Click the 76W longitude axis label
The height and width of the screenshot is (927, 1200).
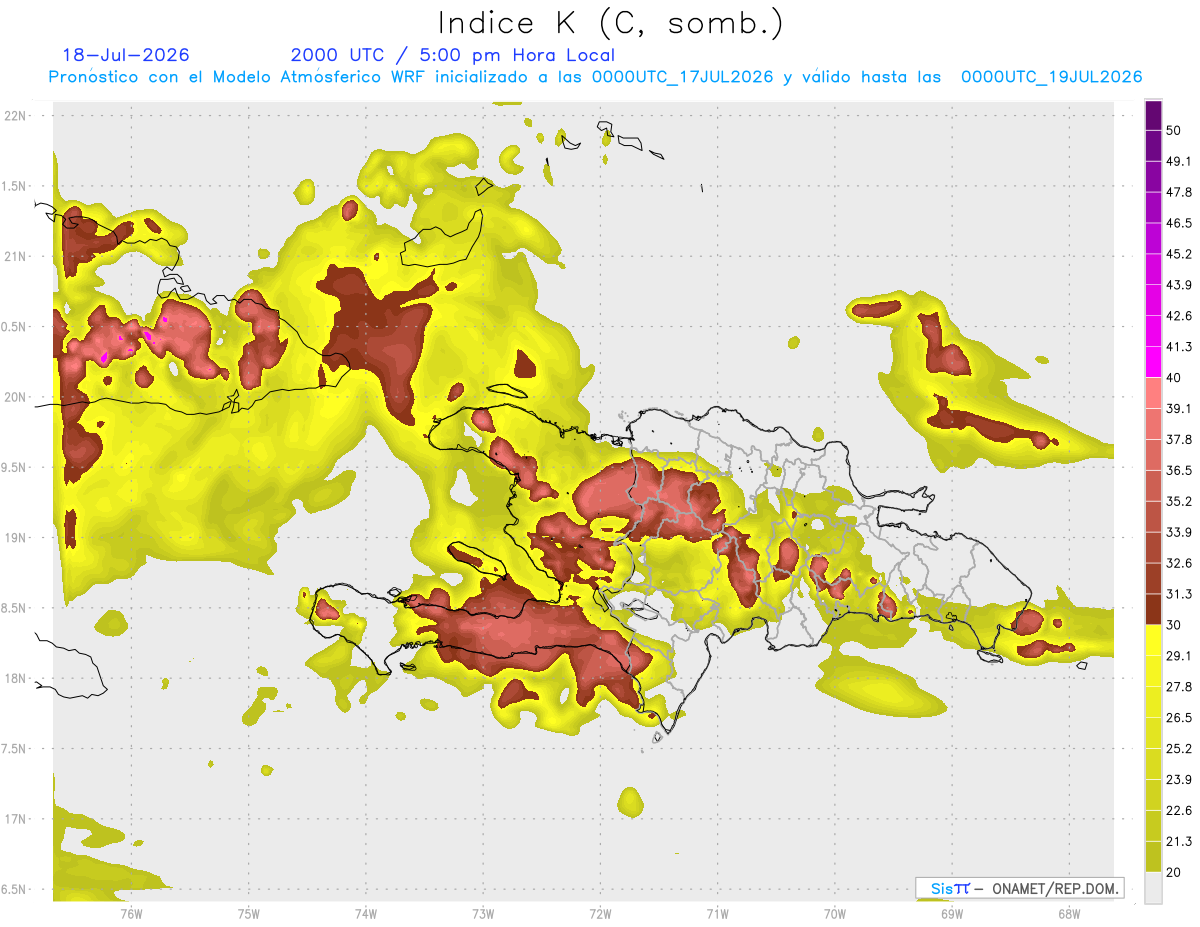pyautogui.click(x=131, y=914)
